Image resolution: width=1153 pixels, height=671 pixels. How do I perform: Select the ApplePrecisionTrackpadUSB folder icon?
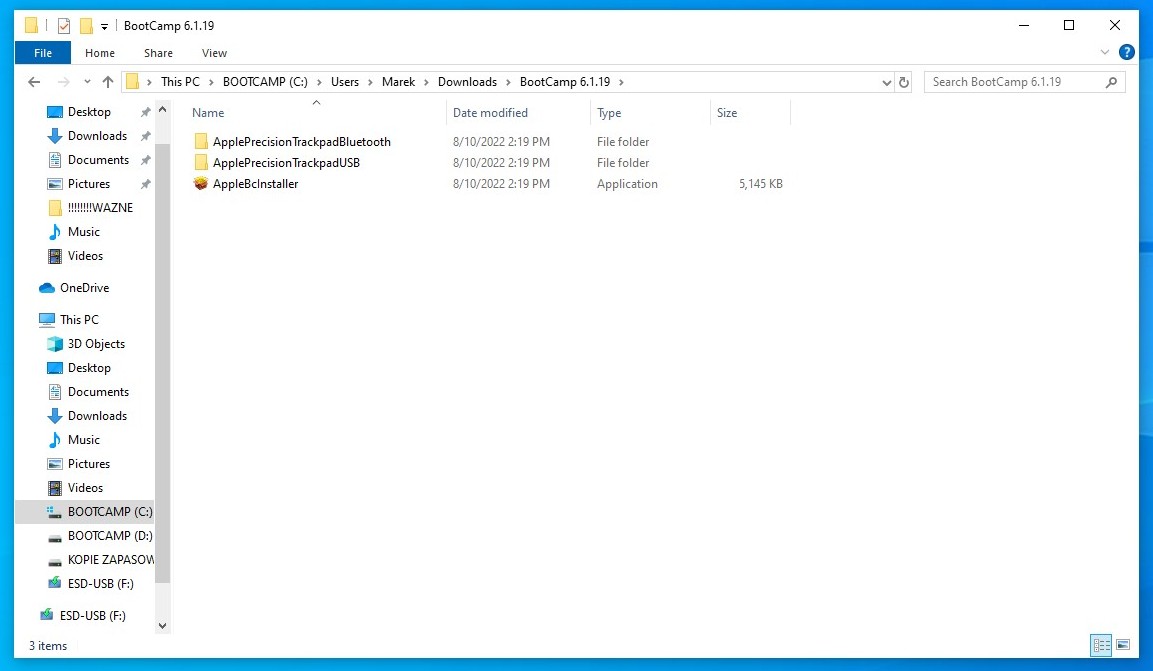click(x=201, y=162)
